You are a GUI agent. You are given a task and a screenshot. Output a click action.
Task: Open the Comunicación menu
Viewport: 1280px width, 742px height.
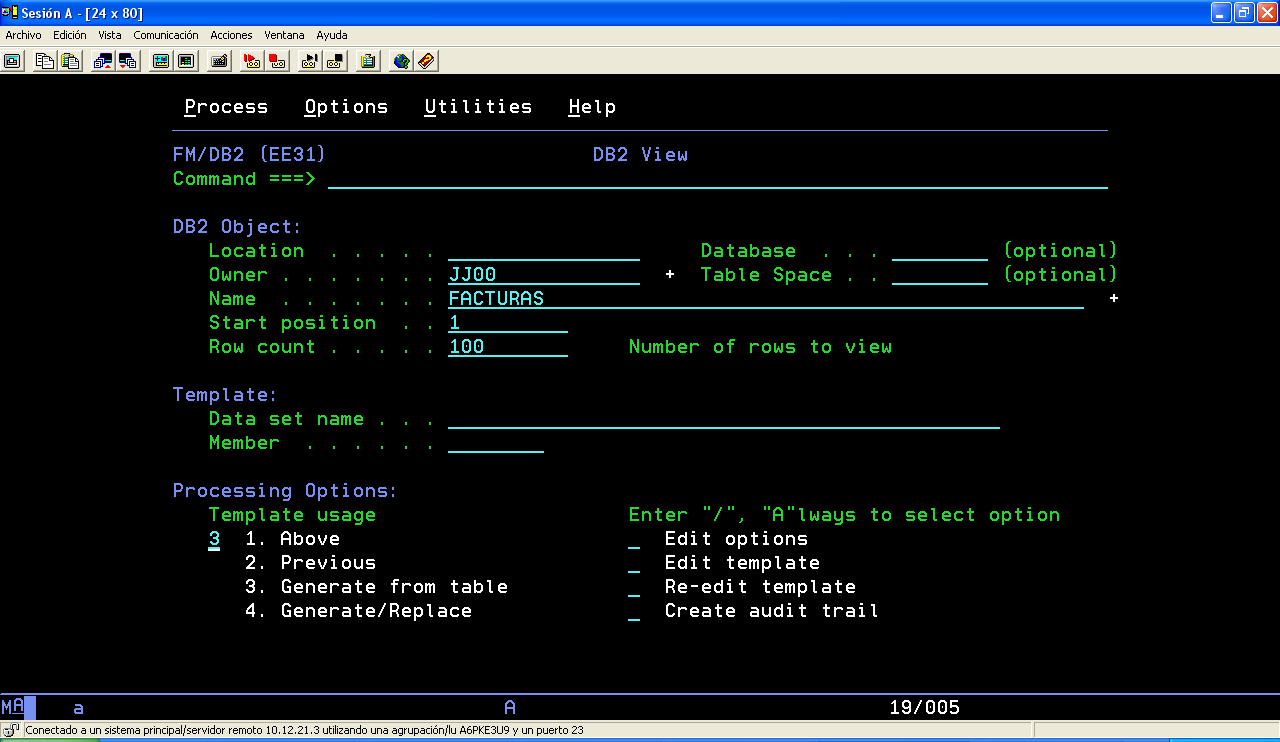(x=166, y=35)
